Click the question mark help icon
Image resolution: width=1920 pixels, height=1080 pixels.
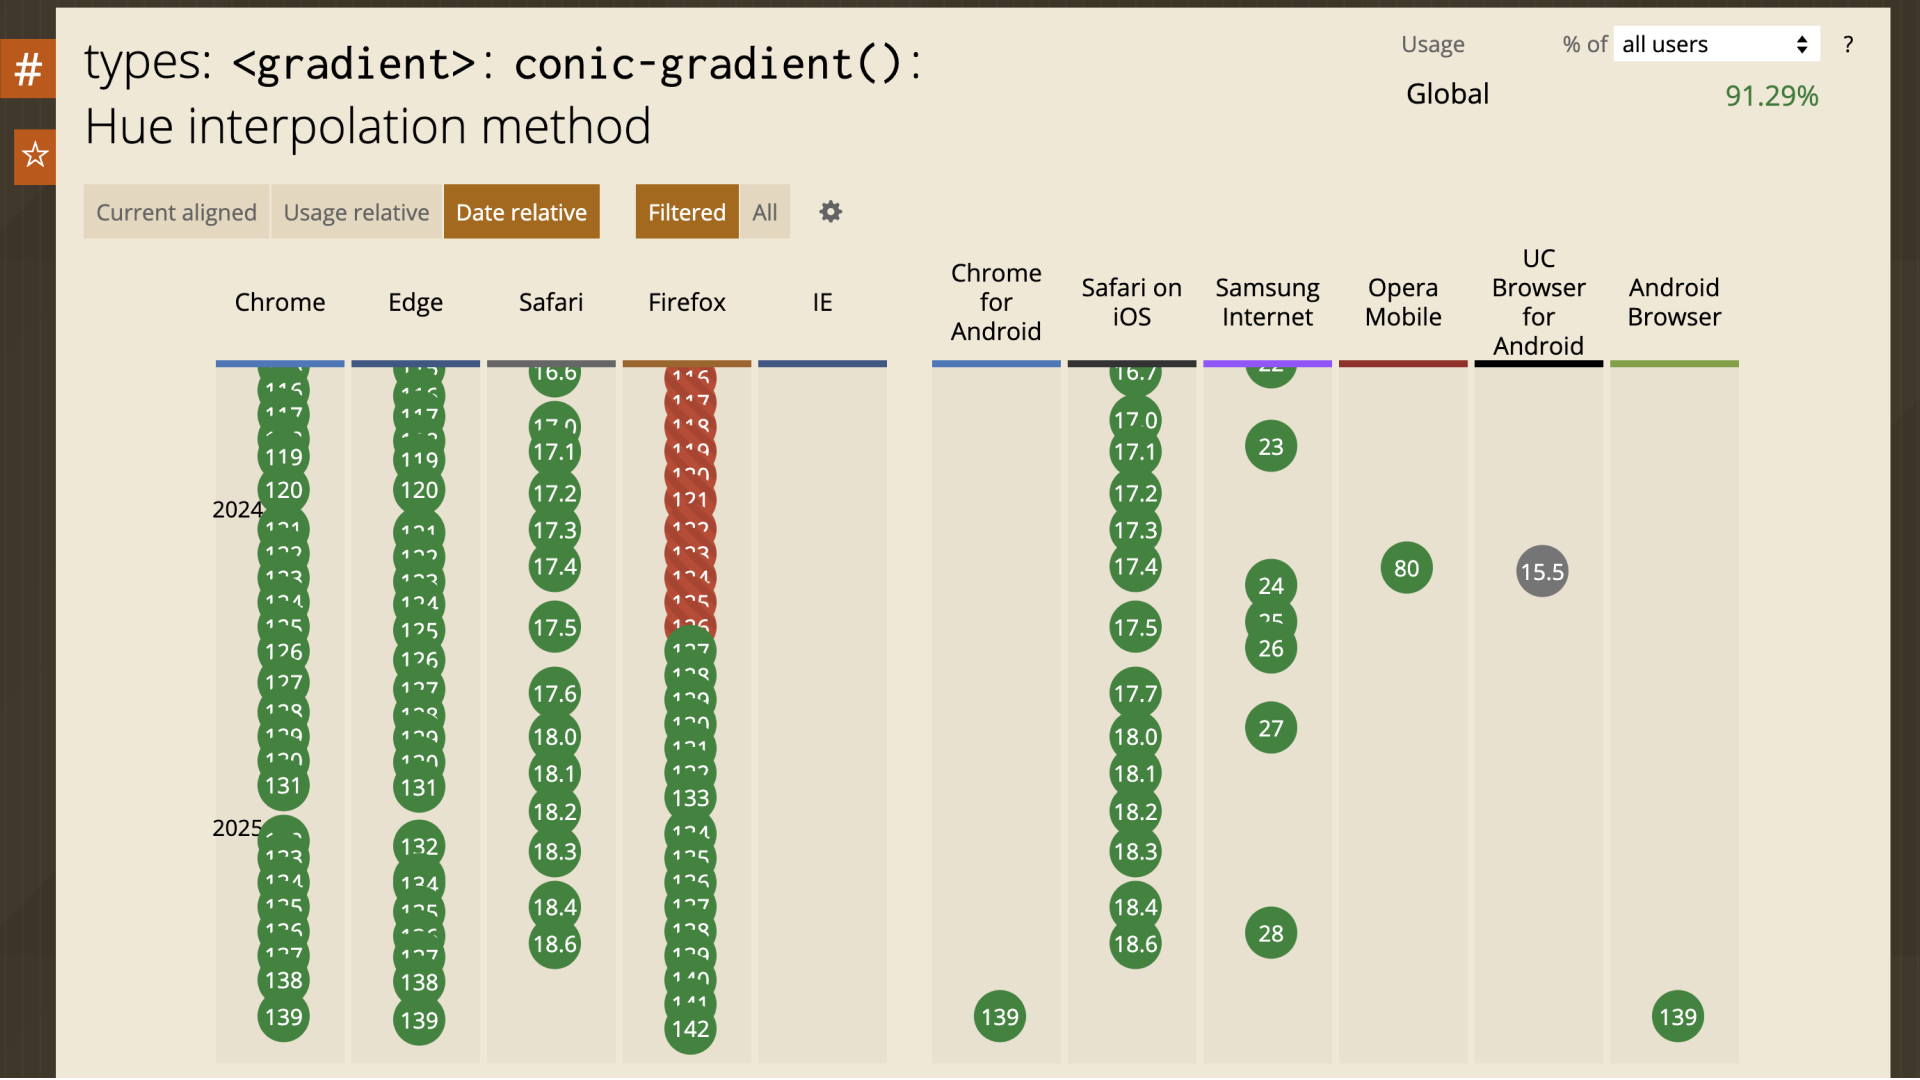pyautogui.click(x=1848, y=45)
